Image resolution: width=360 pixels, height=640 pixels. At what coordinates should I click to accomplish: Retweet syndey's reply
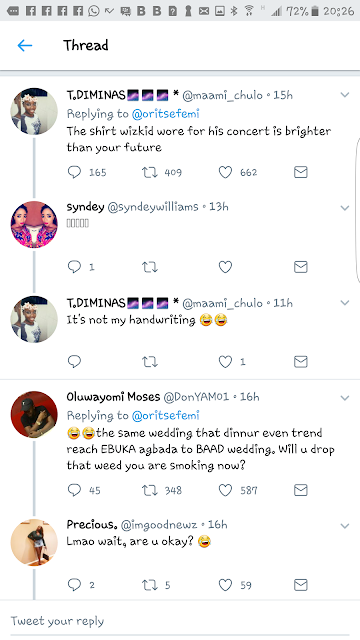tap(149, 267)
